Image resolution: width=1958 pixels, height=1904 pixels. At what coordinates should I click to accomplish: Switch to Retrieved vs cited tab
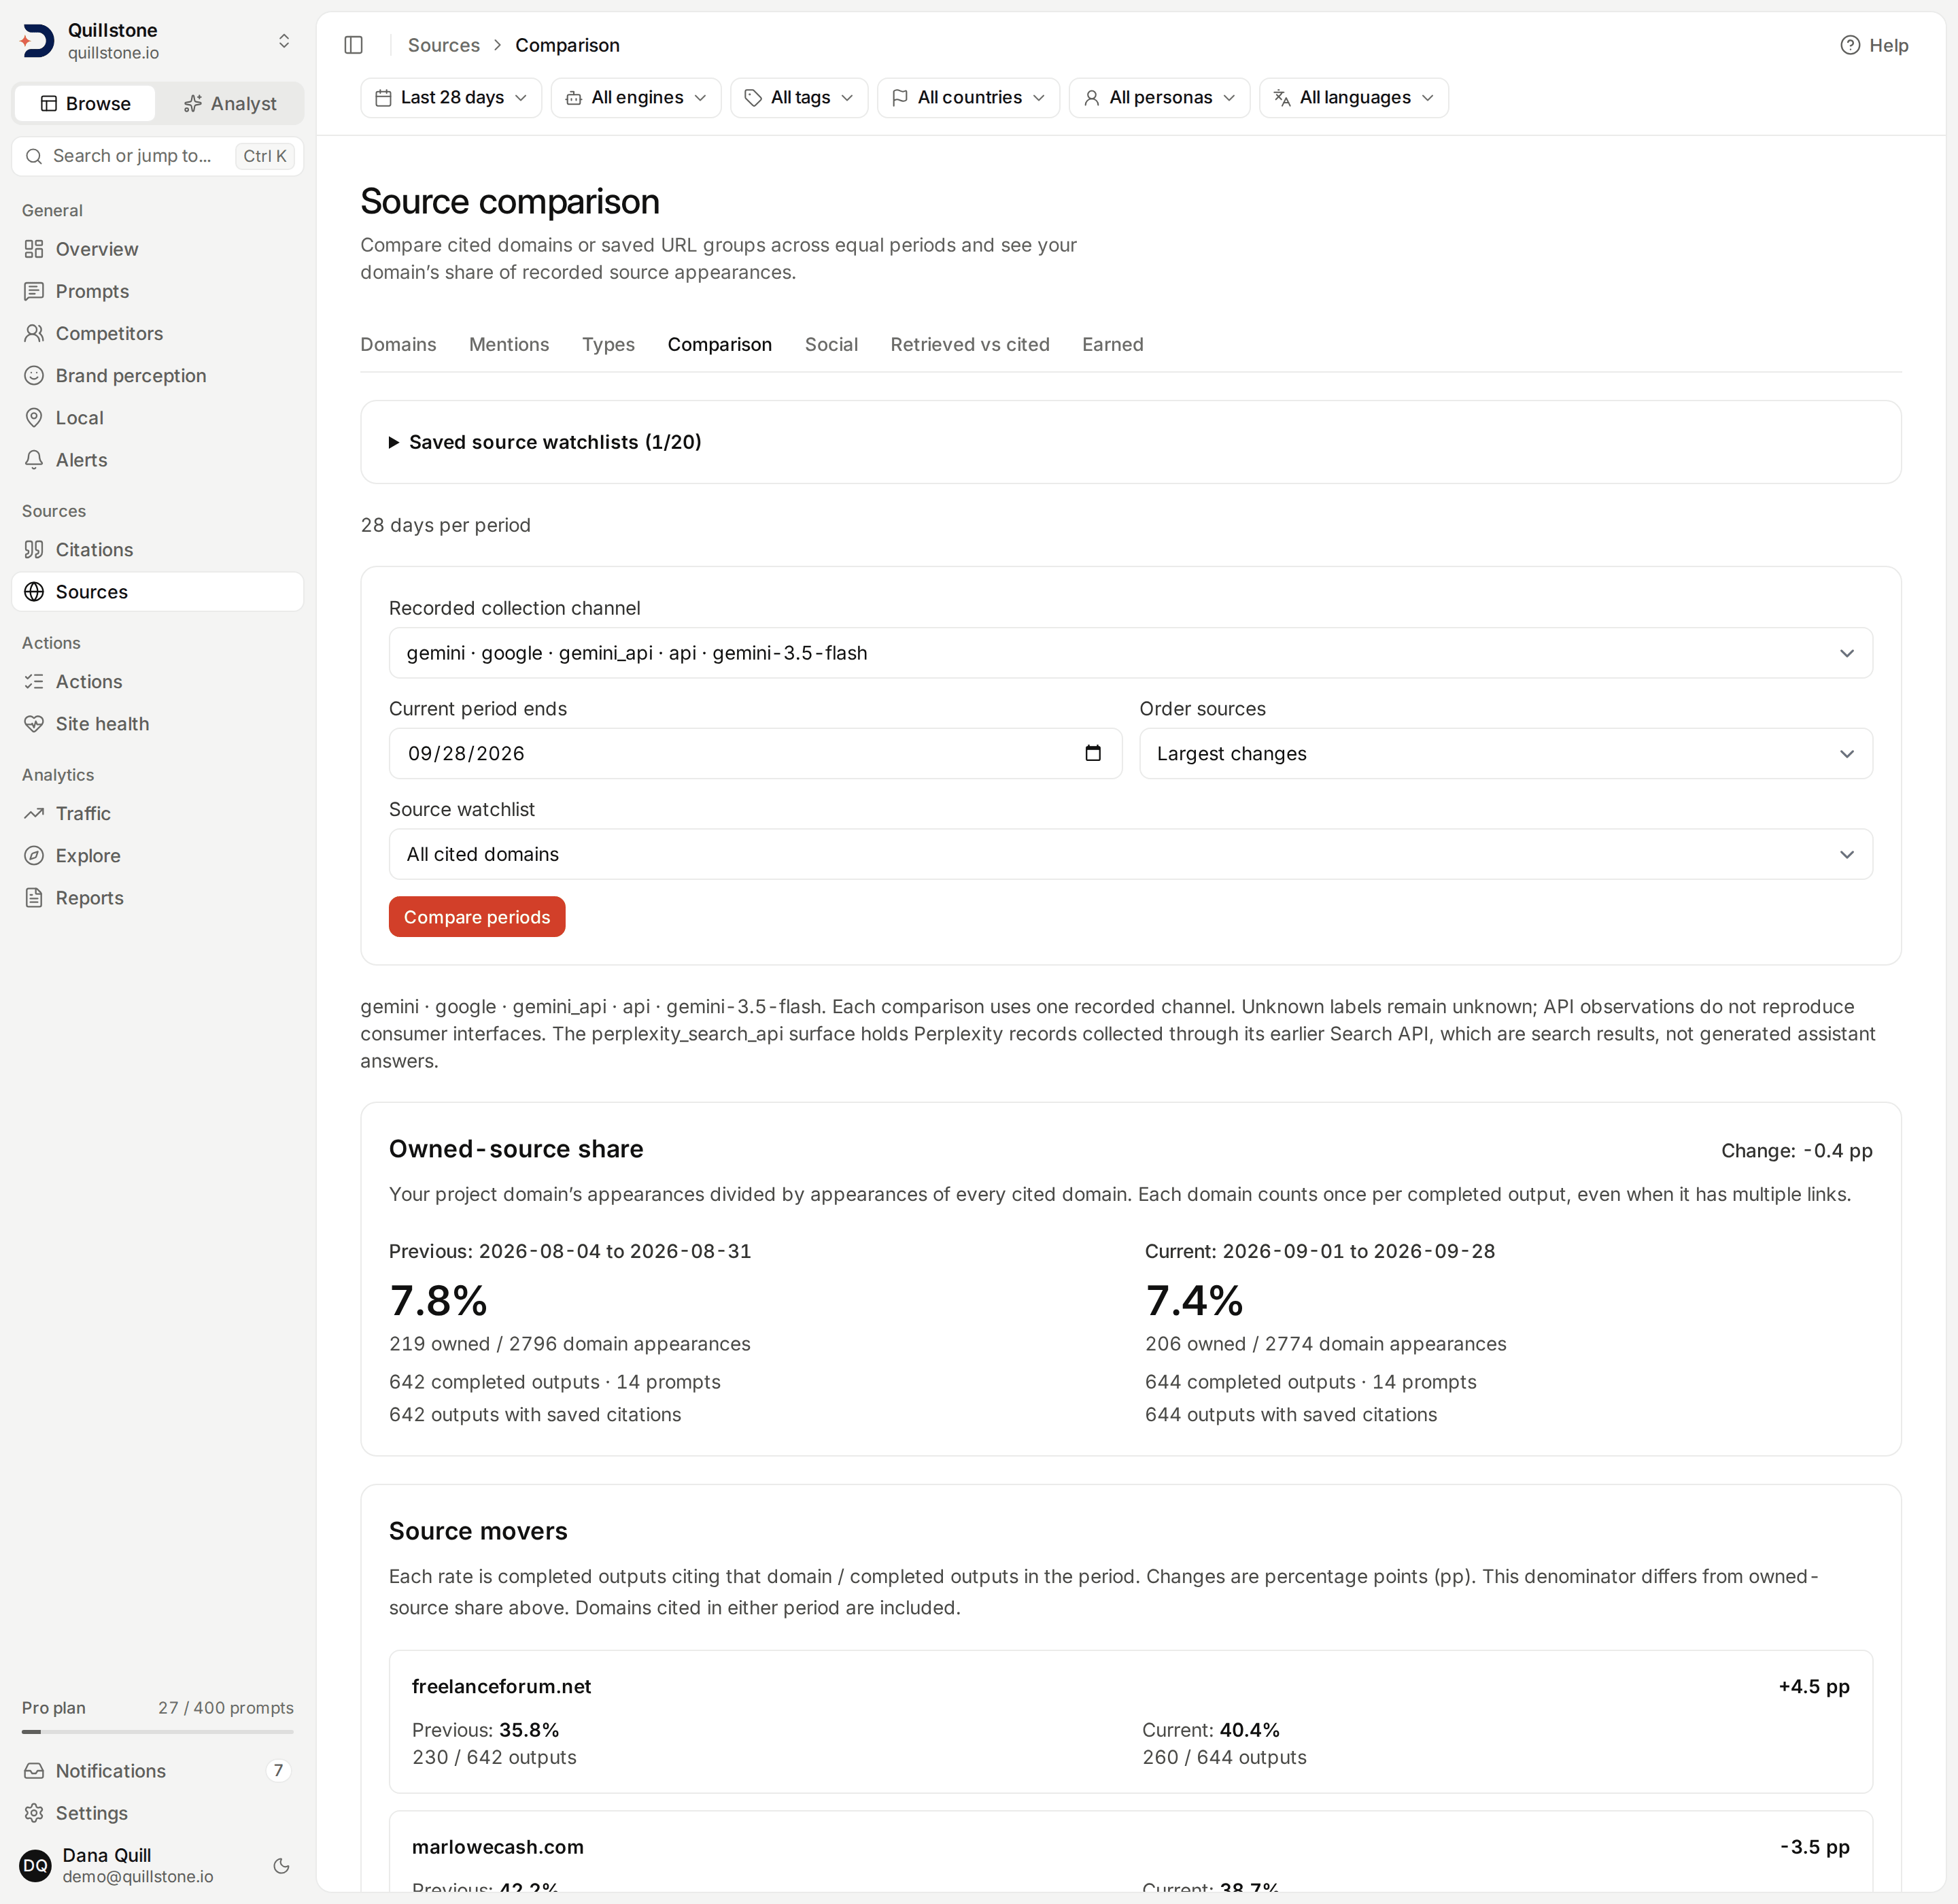[x=970, y=344]
